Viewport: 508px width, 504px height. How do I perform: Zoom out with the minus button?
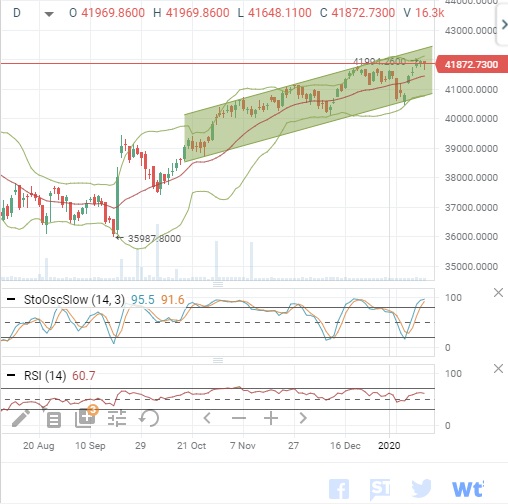point(239,418)
